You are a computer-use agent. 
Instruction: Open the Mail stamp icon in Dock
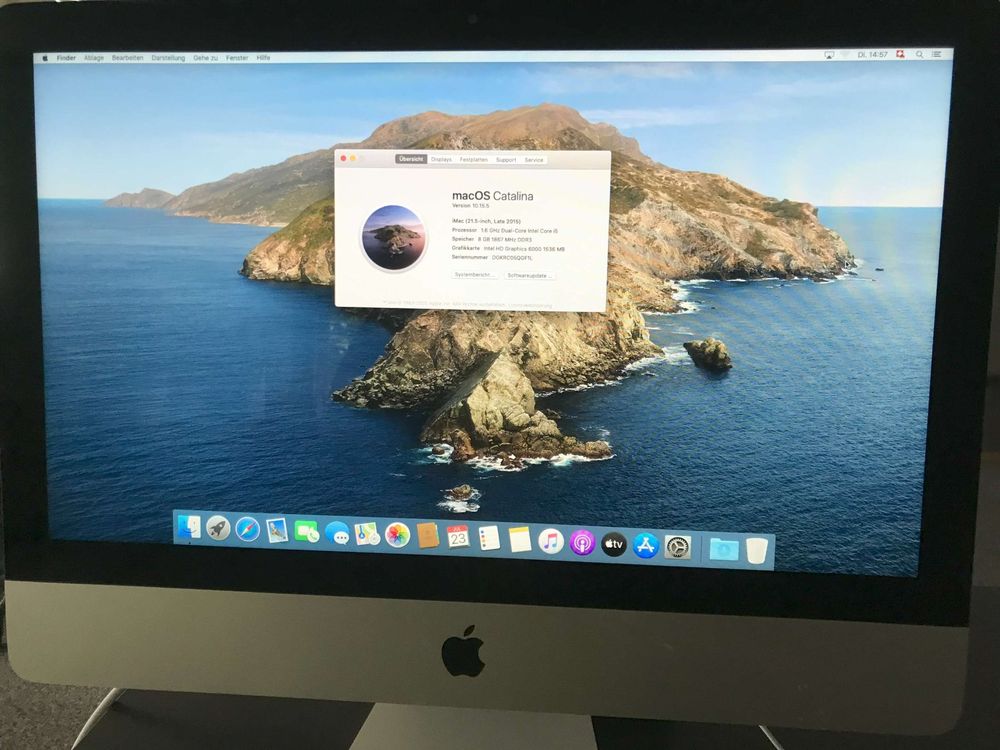tap(277, 531)
